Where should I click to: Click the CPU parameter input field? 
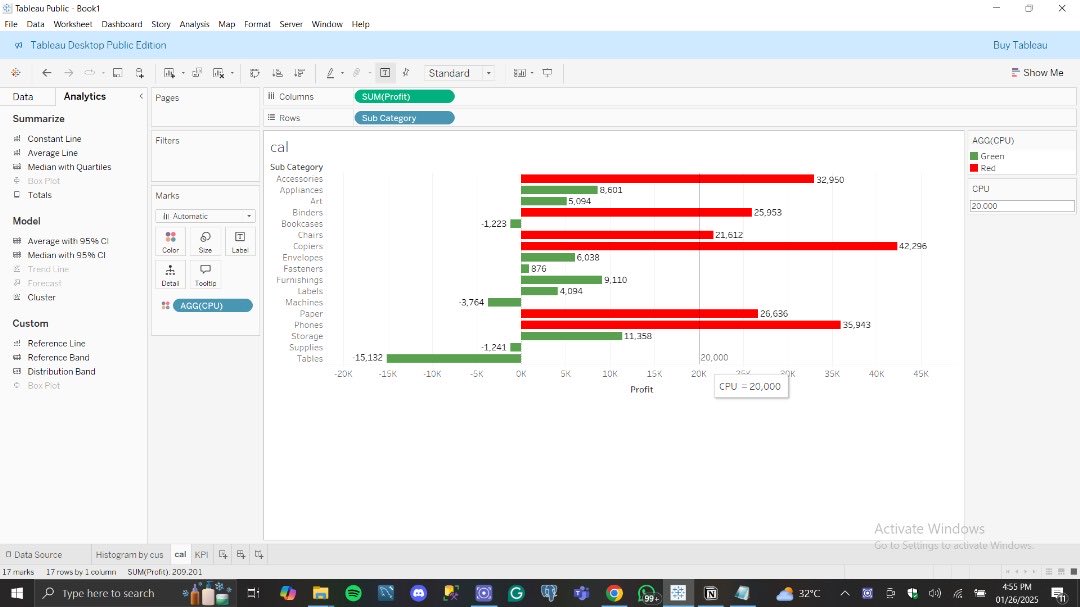tap(1021, 206)
